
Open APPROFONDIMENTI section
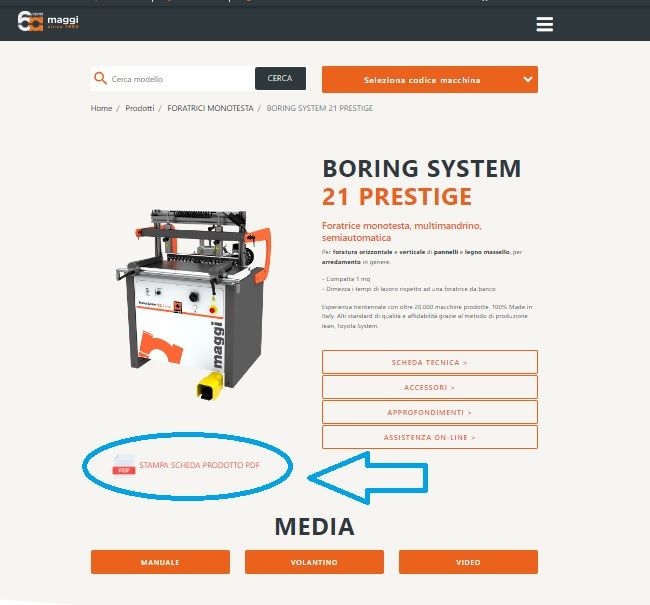pyautogui.click(x=429, y=412)
